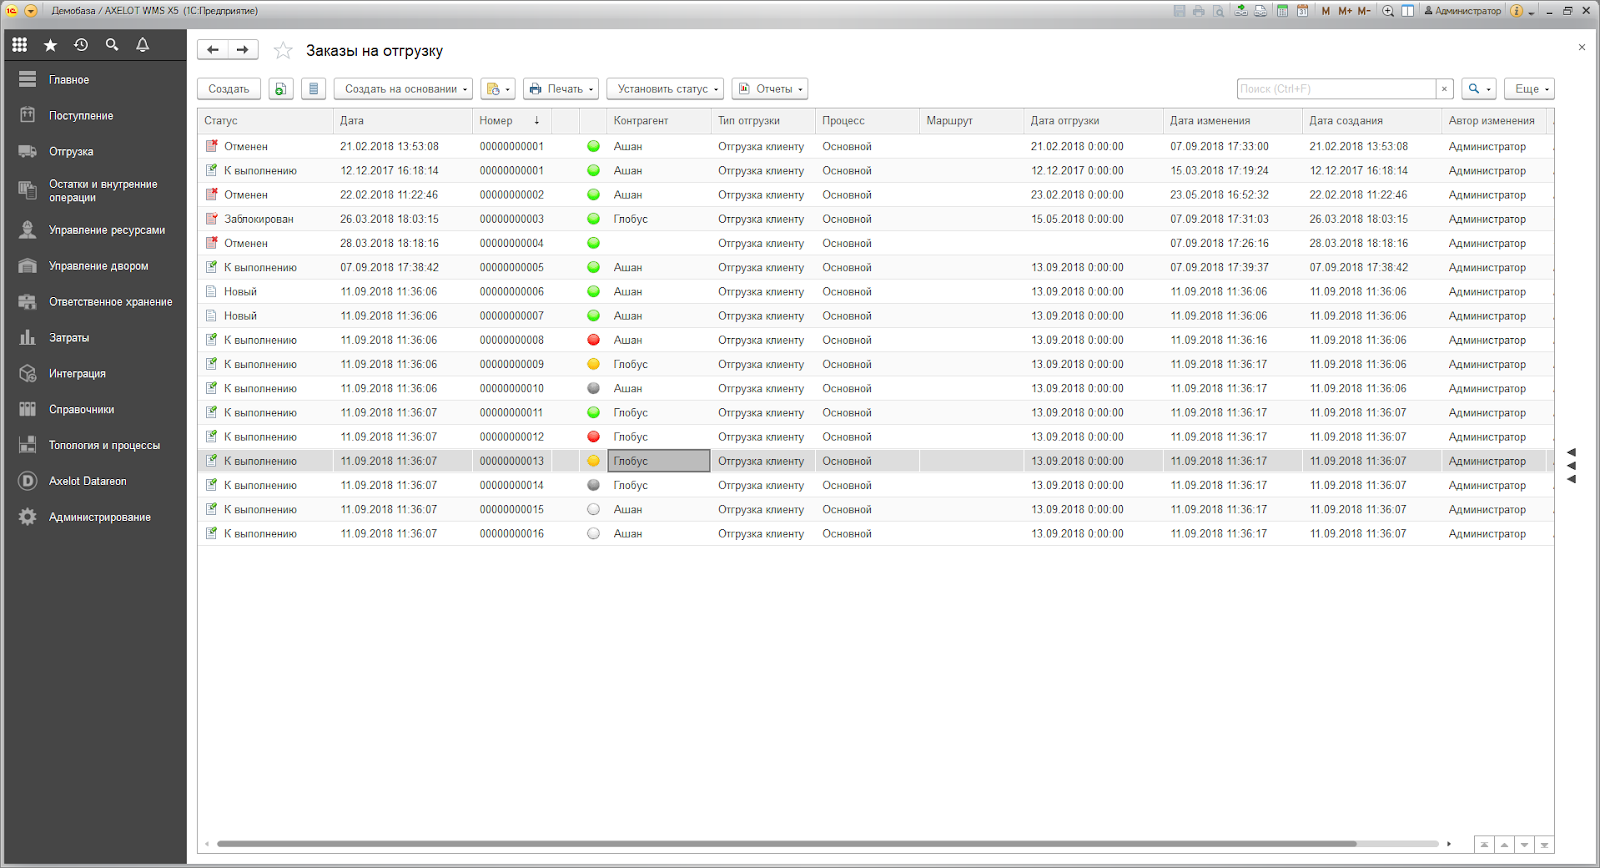Viewport: 1600px width, 868px height.
Task: Close the Заказы на отгрузку form
Action: point(1581,47)
